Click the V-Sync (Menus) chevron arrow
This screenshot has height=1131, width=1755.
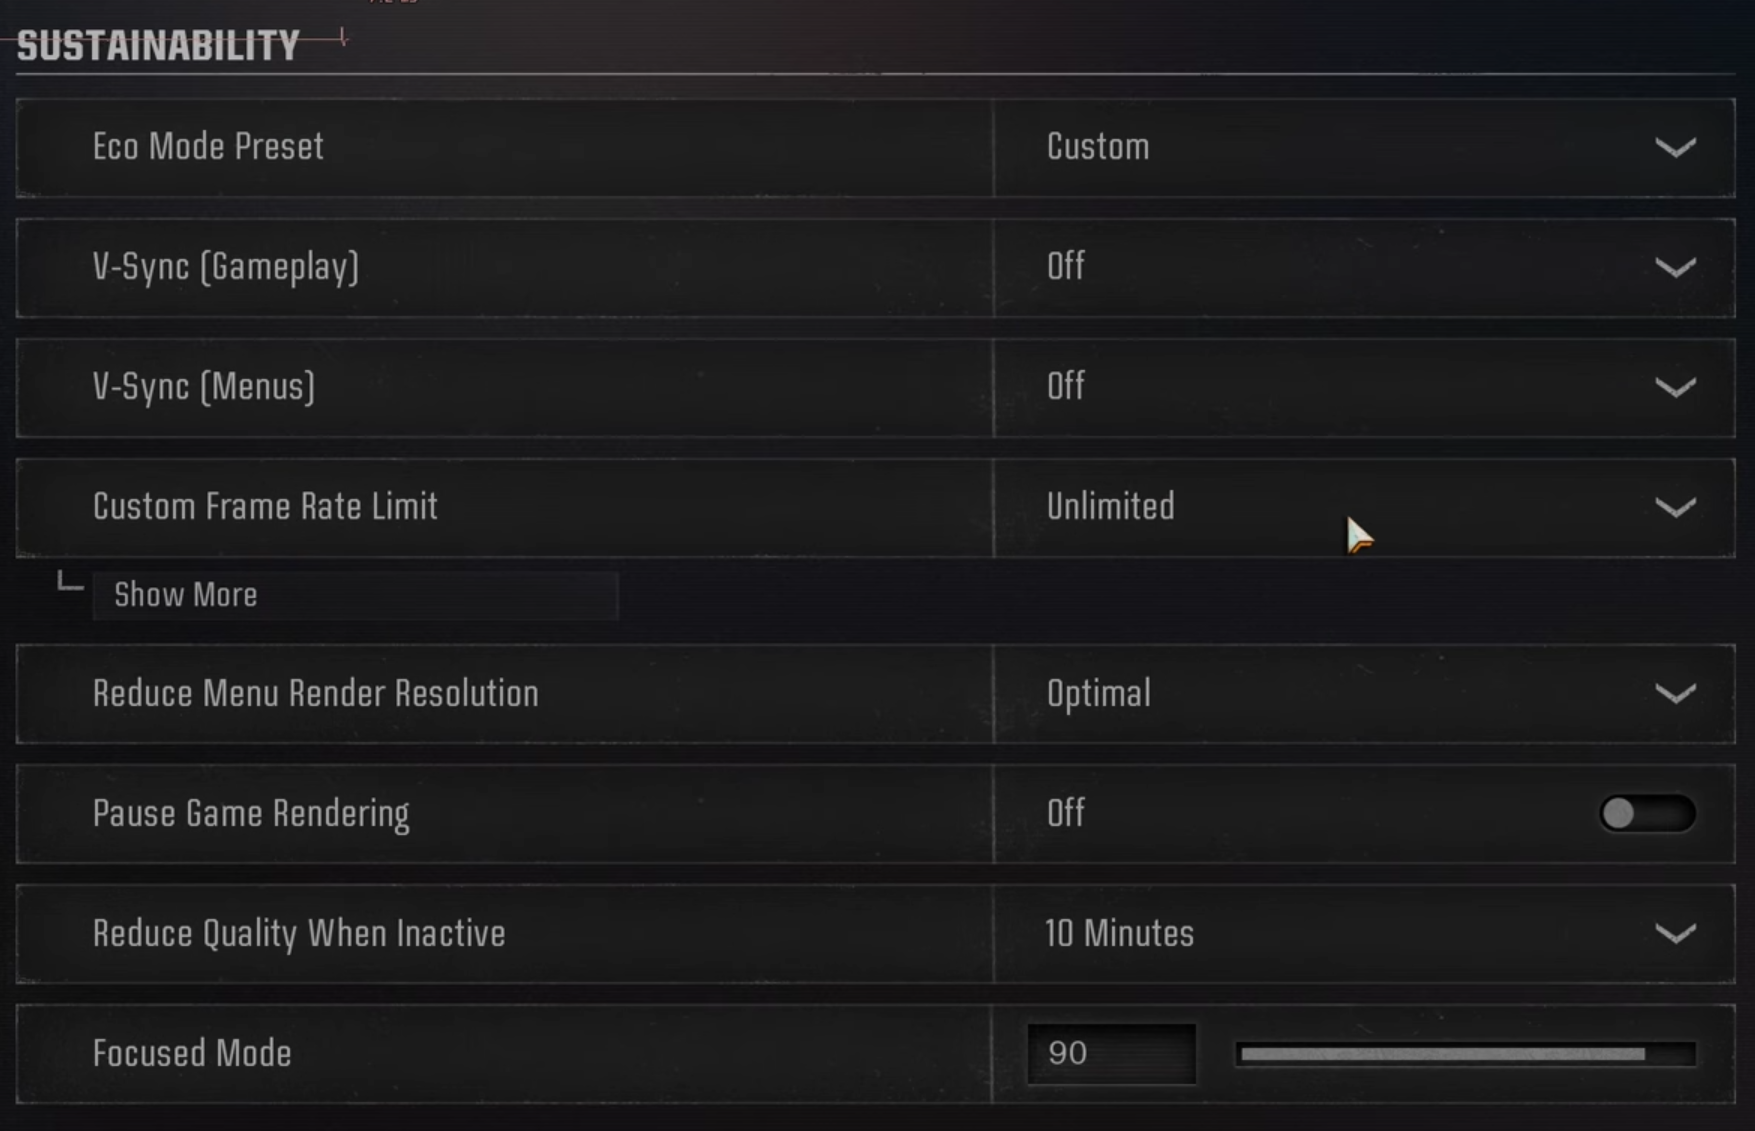(x=1675, y=388)
